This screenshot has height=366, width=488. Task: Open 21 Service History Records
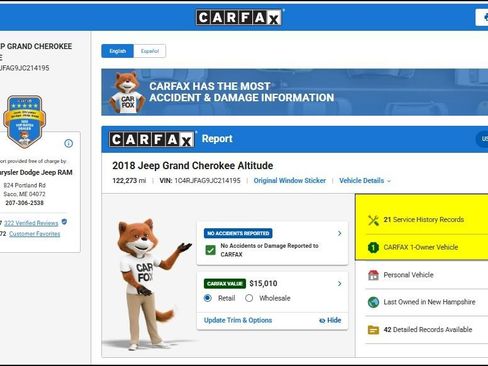coord(424,219)
